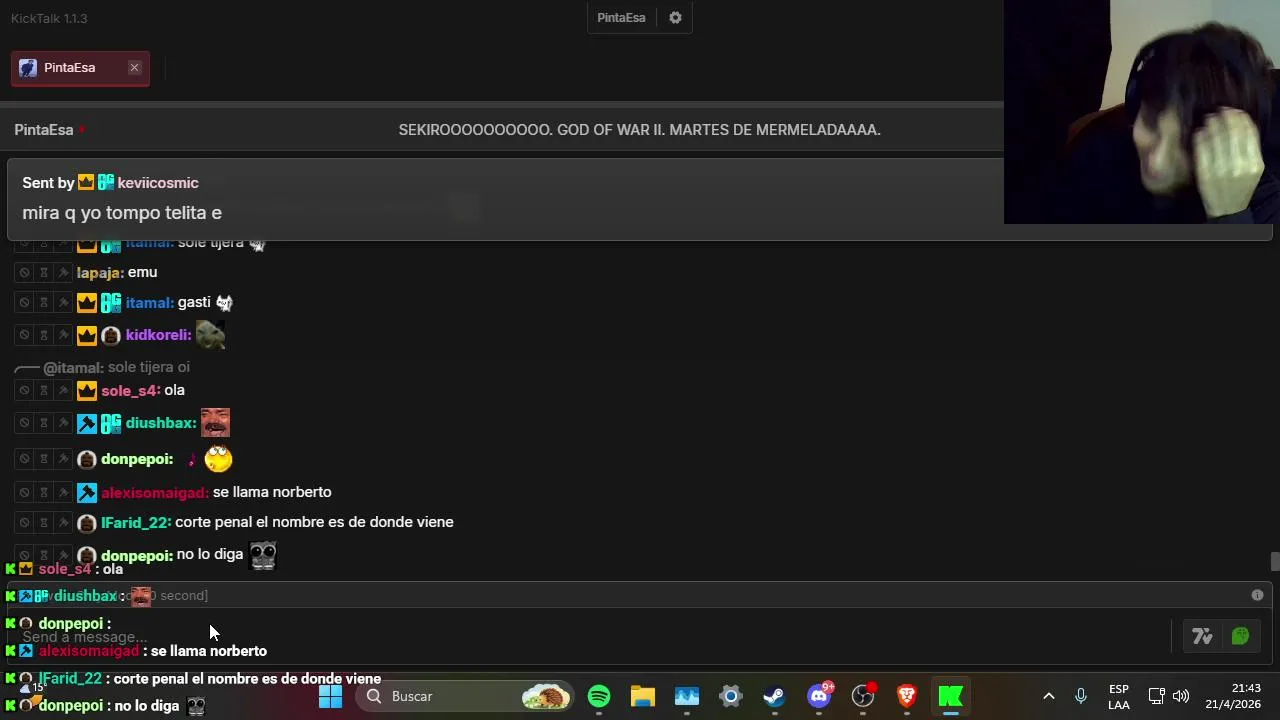Click message 'corte penal el nombre es de donde viene'
This screenshot has width=1280, height=720.
click(314, 522)
